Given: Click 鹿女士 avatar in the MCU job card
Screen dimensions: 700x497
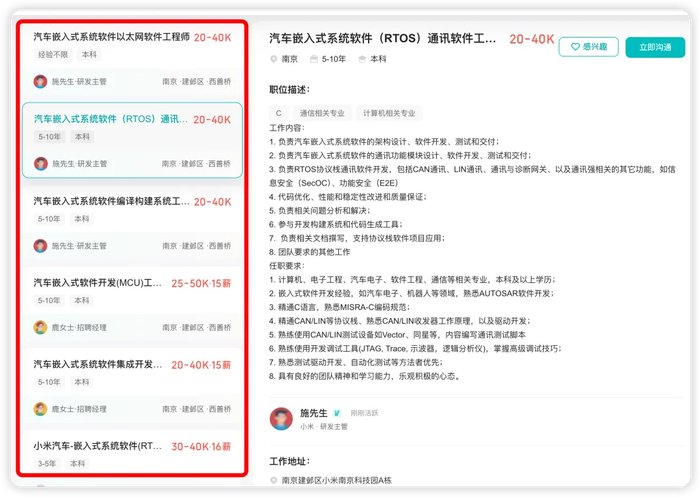Looking at the screenshot, I should pos(40,327).
